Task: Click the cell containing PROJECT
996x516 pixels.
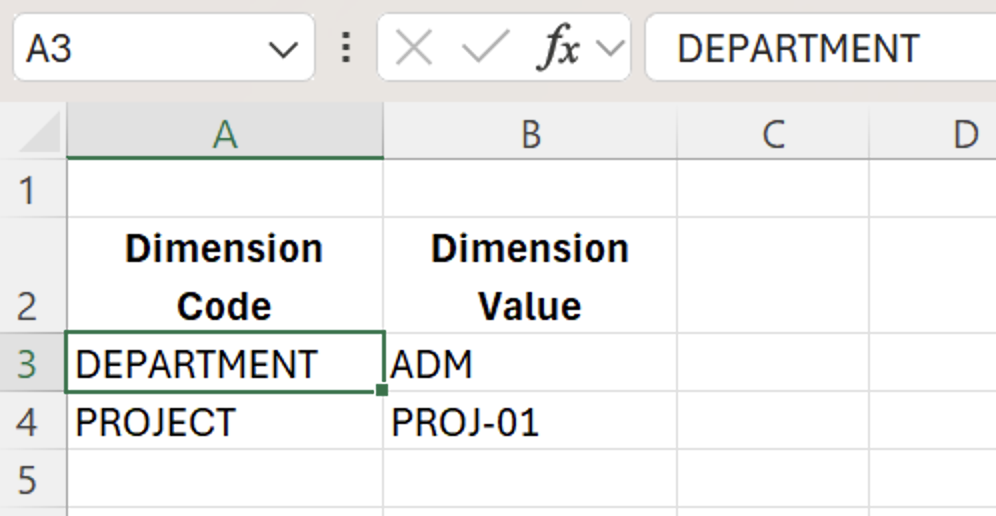Action: click(225, 422)
